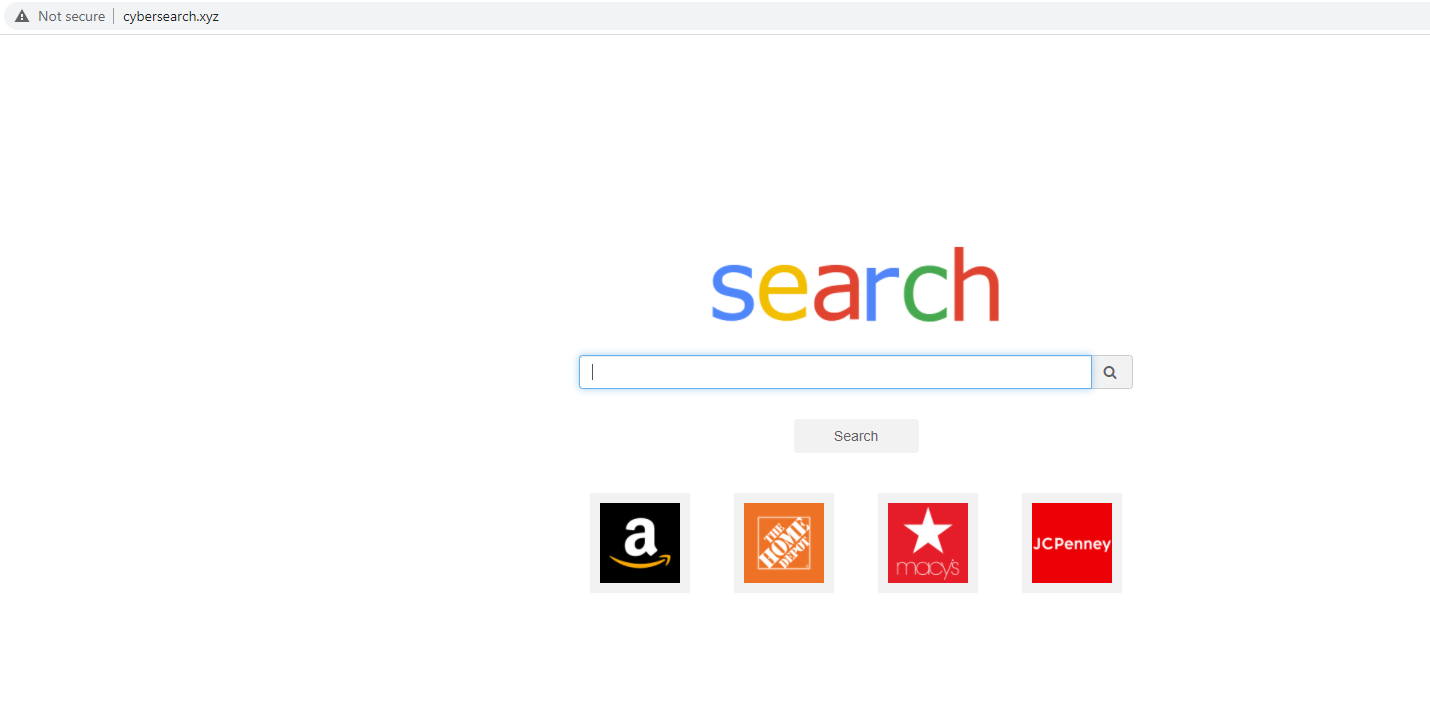Click the magnifying glass search icon
The height and width of the screenshot is (726, 1430).
pos(1111,372)
